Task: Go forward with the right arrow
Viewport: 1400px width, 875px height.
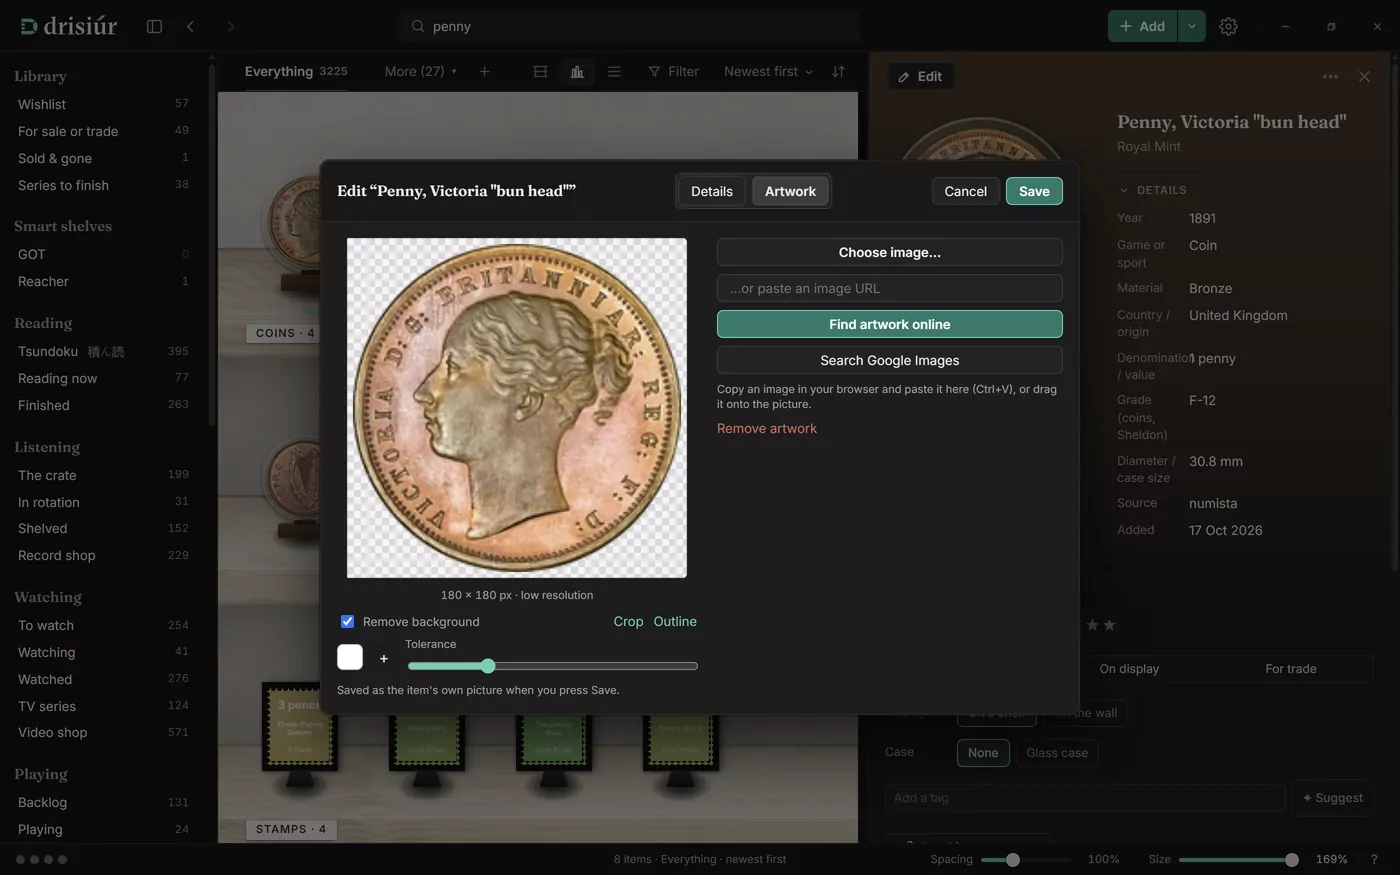Action: coord(230,26)
